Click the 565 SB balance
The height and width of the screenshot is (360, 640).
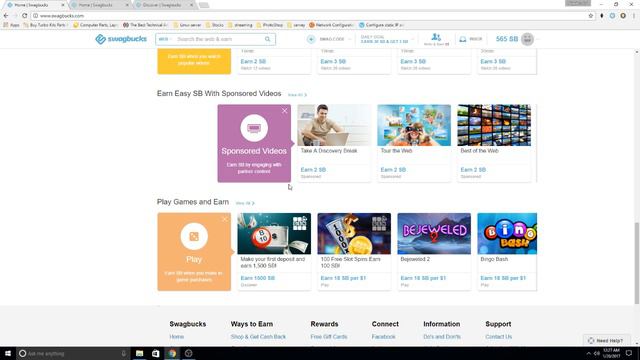point(507,39)
